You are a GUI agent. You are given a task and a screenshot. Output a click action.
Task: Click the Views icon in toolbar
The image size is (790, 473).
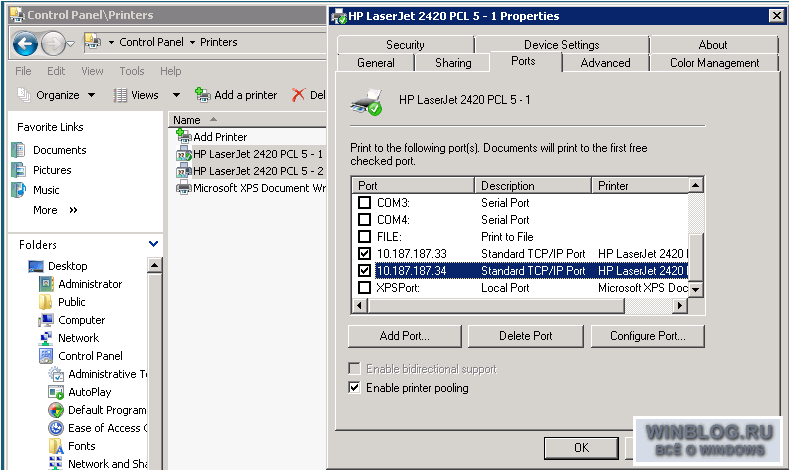pos(120,95)
